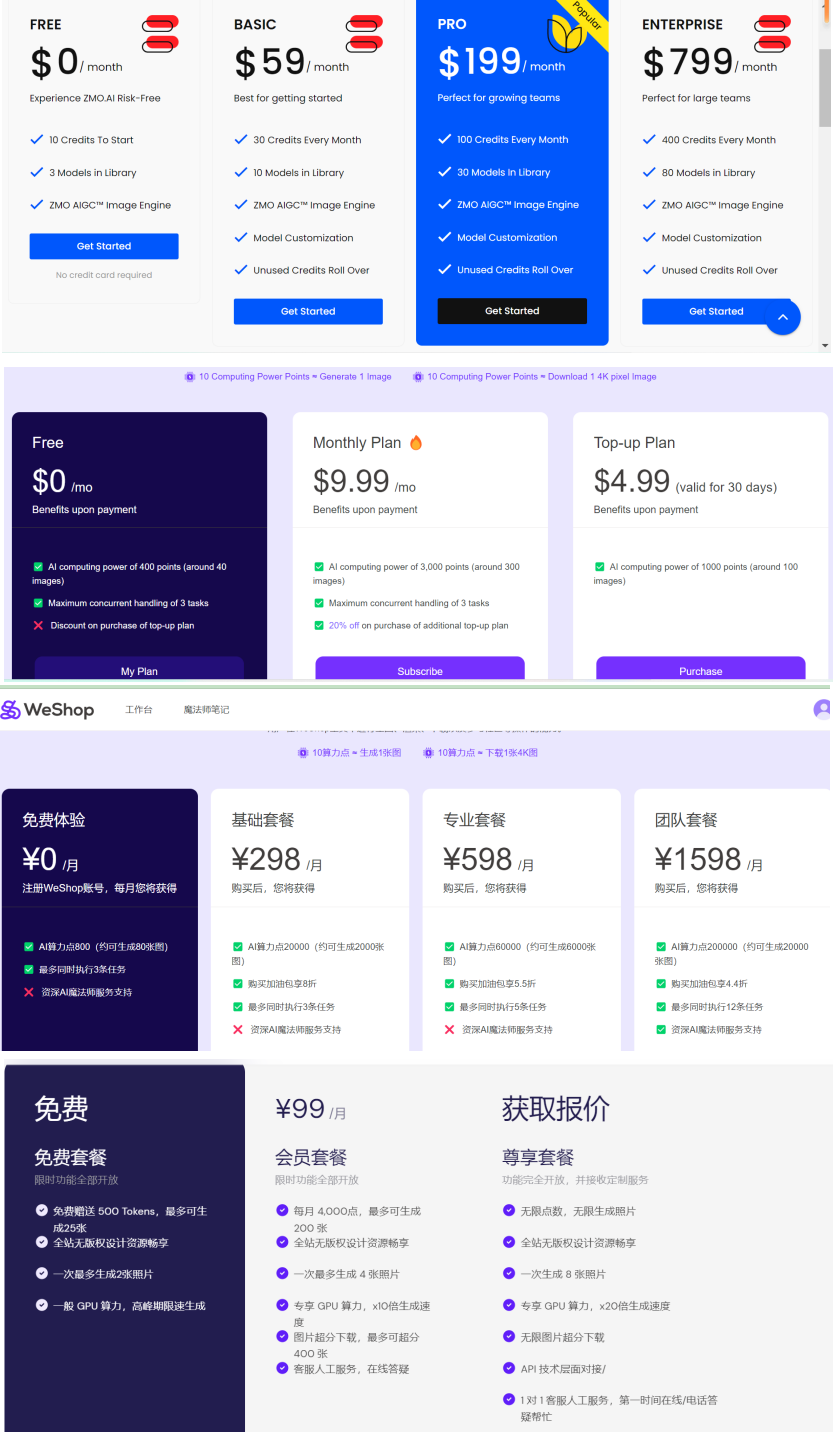
Task: Click the black Get Started button in PRO
Action: click(x=512, y=311)
